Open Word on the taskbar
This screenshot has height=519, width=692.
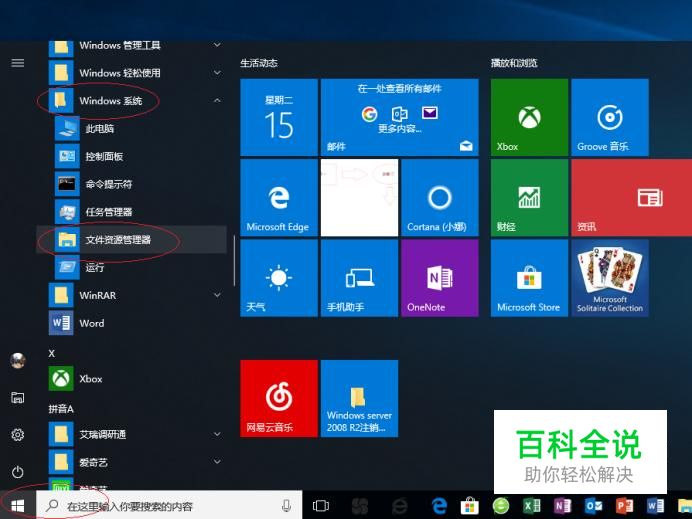(655, 506)
